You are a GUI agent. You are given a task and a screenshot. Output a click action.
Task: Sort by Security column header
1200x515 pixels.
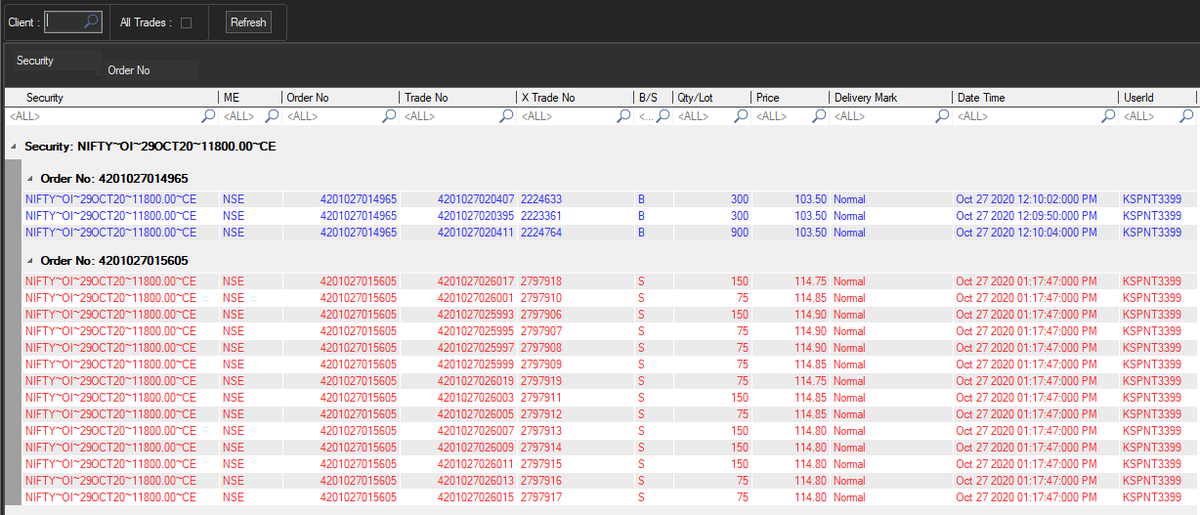(111, 98)
